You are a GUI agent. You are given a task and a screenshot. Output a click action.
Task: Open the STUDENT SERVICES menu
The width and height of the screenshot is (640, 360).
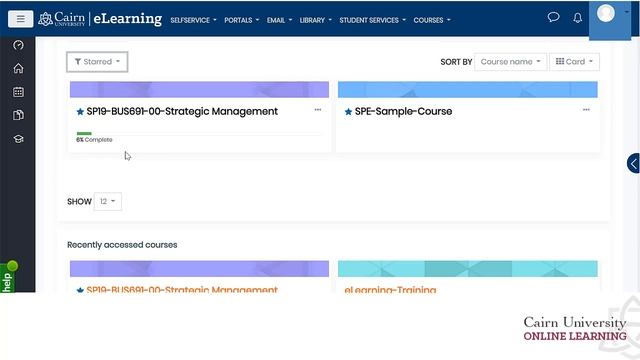pyautogui.click(x=373, y=20)
